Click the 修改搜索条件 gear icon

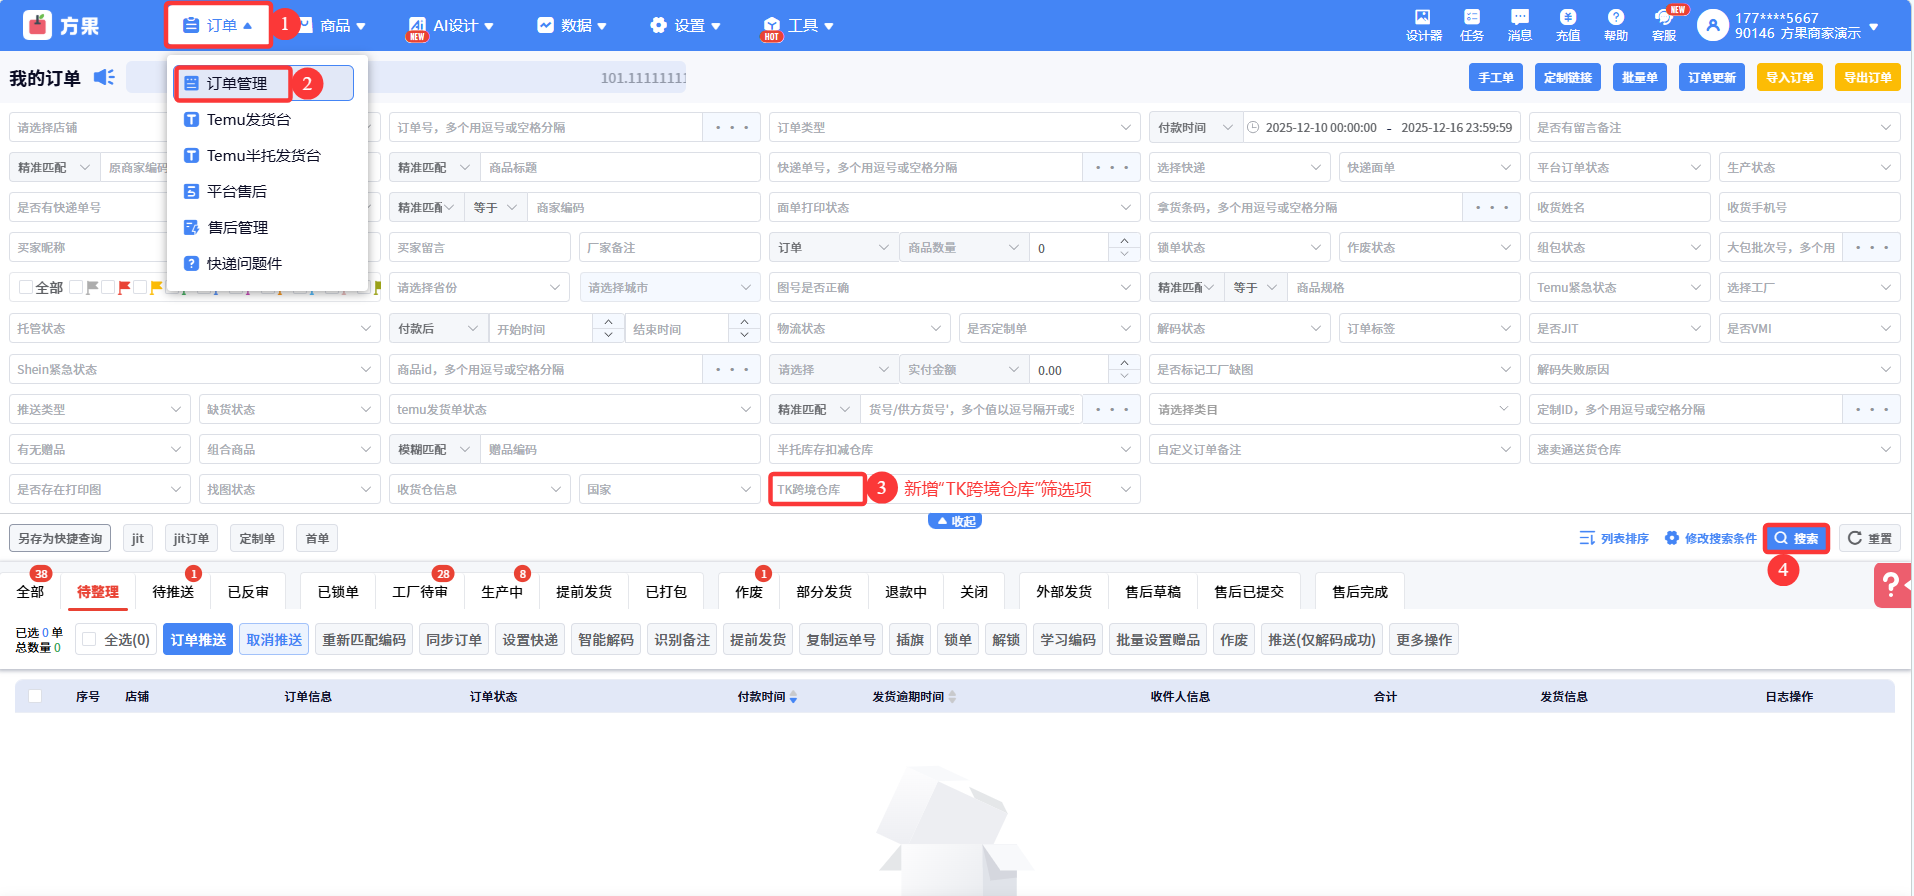tap(1672, 538)
